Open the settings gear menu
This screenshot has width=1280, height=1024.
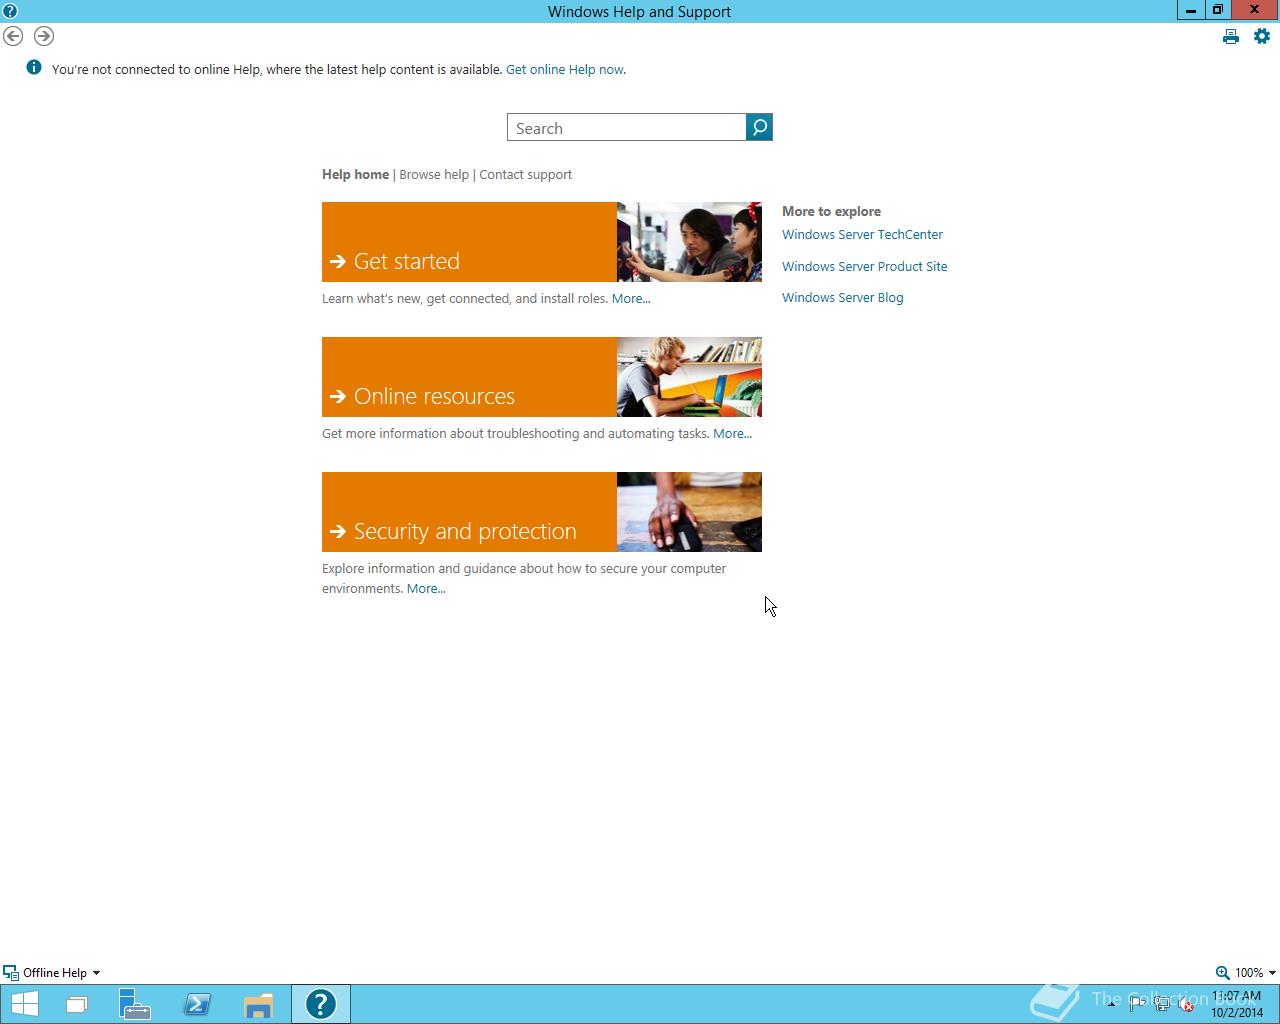(1262, 36)
